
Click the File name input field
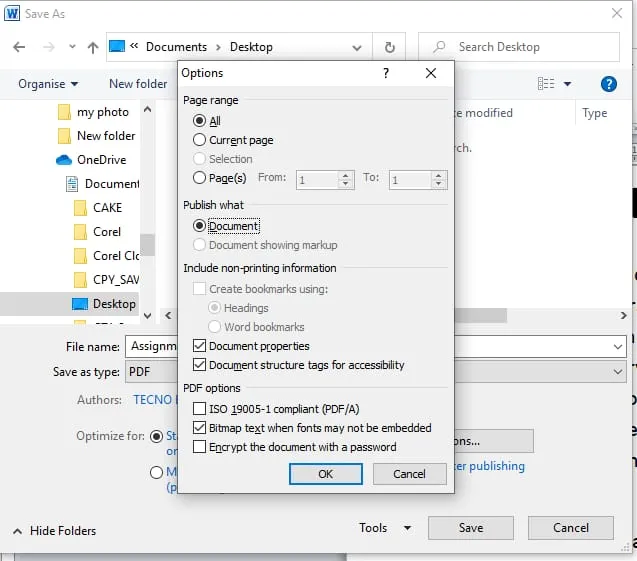375,347
